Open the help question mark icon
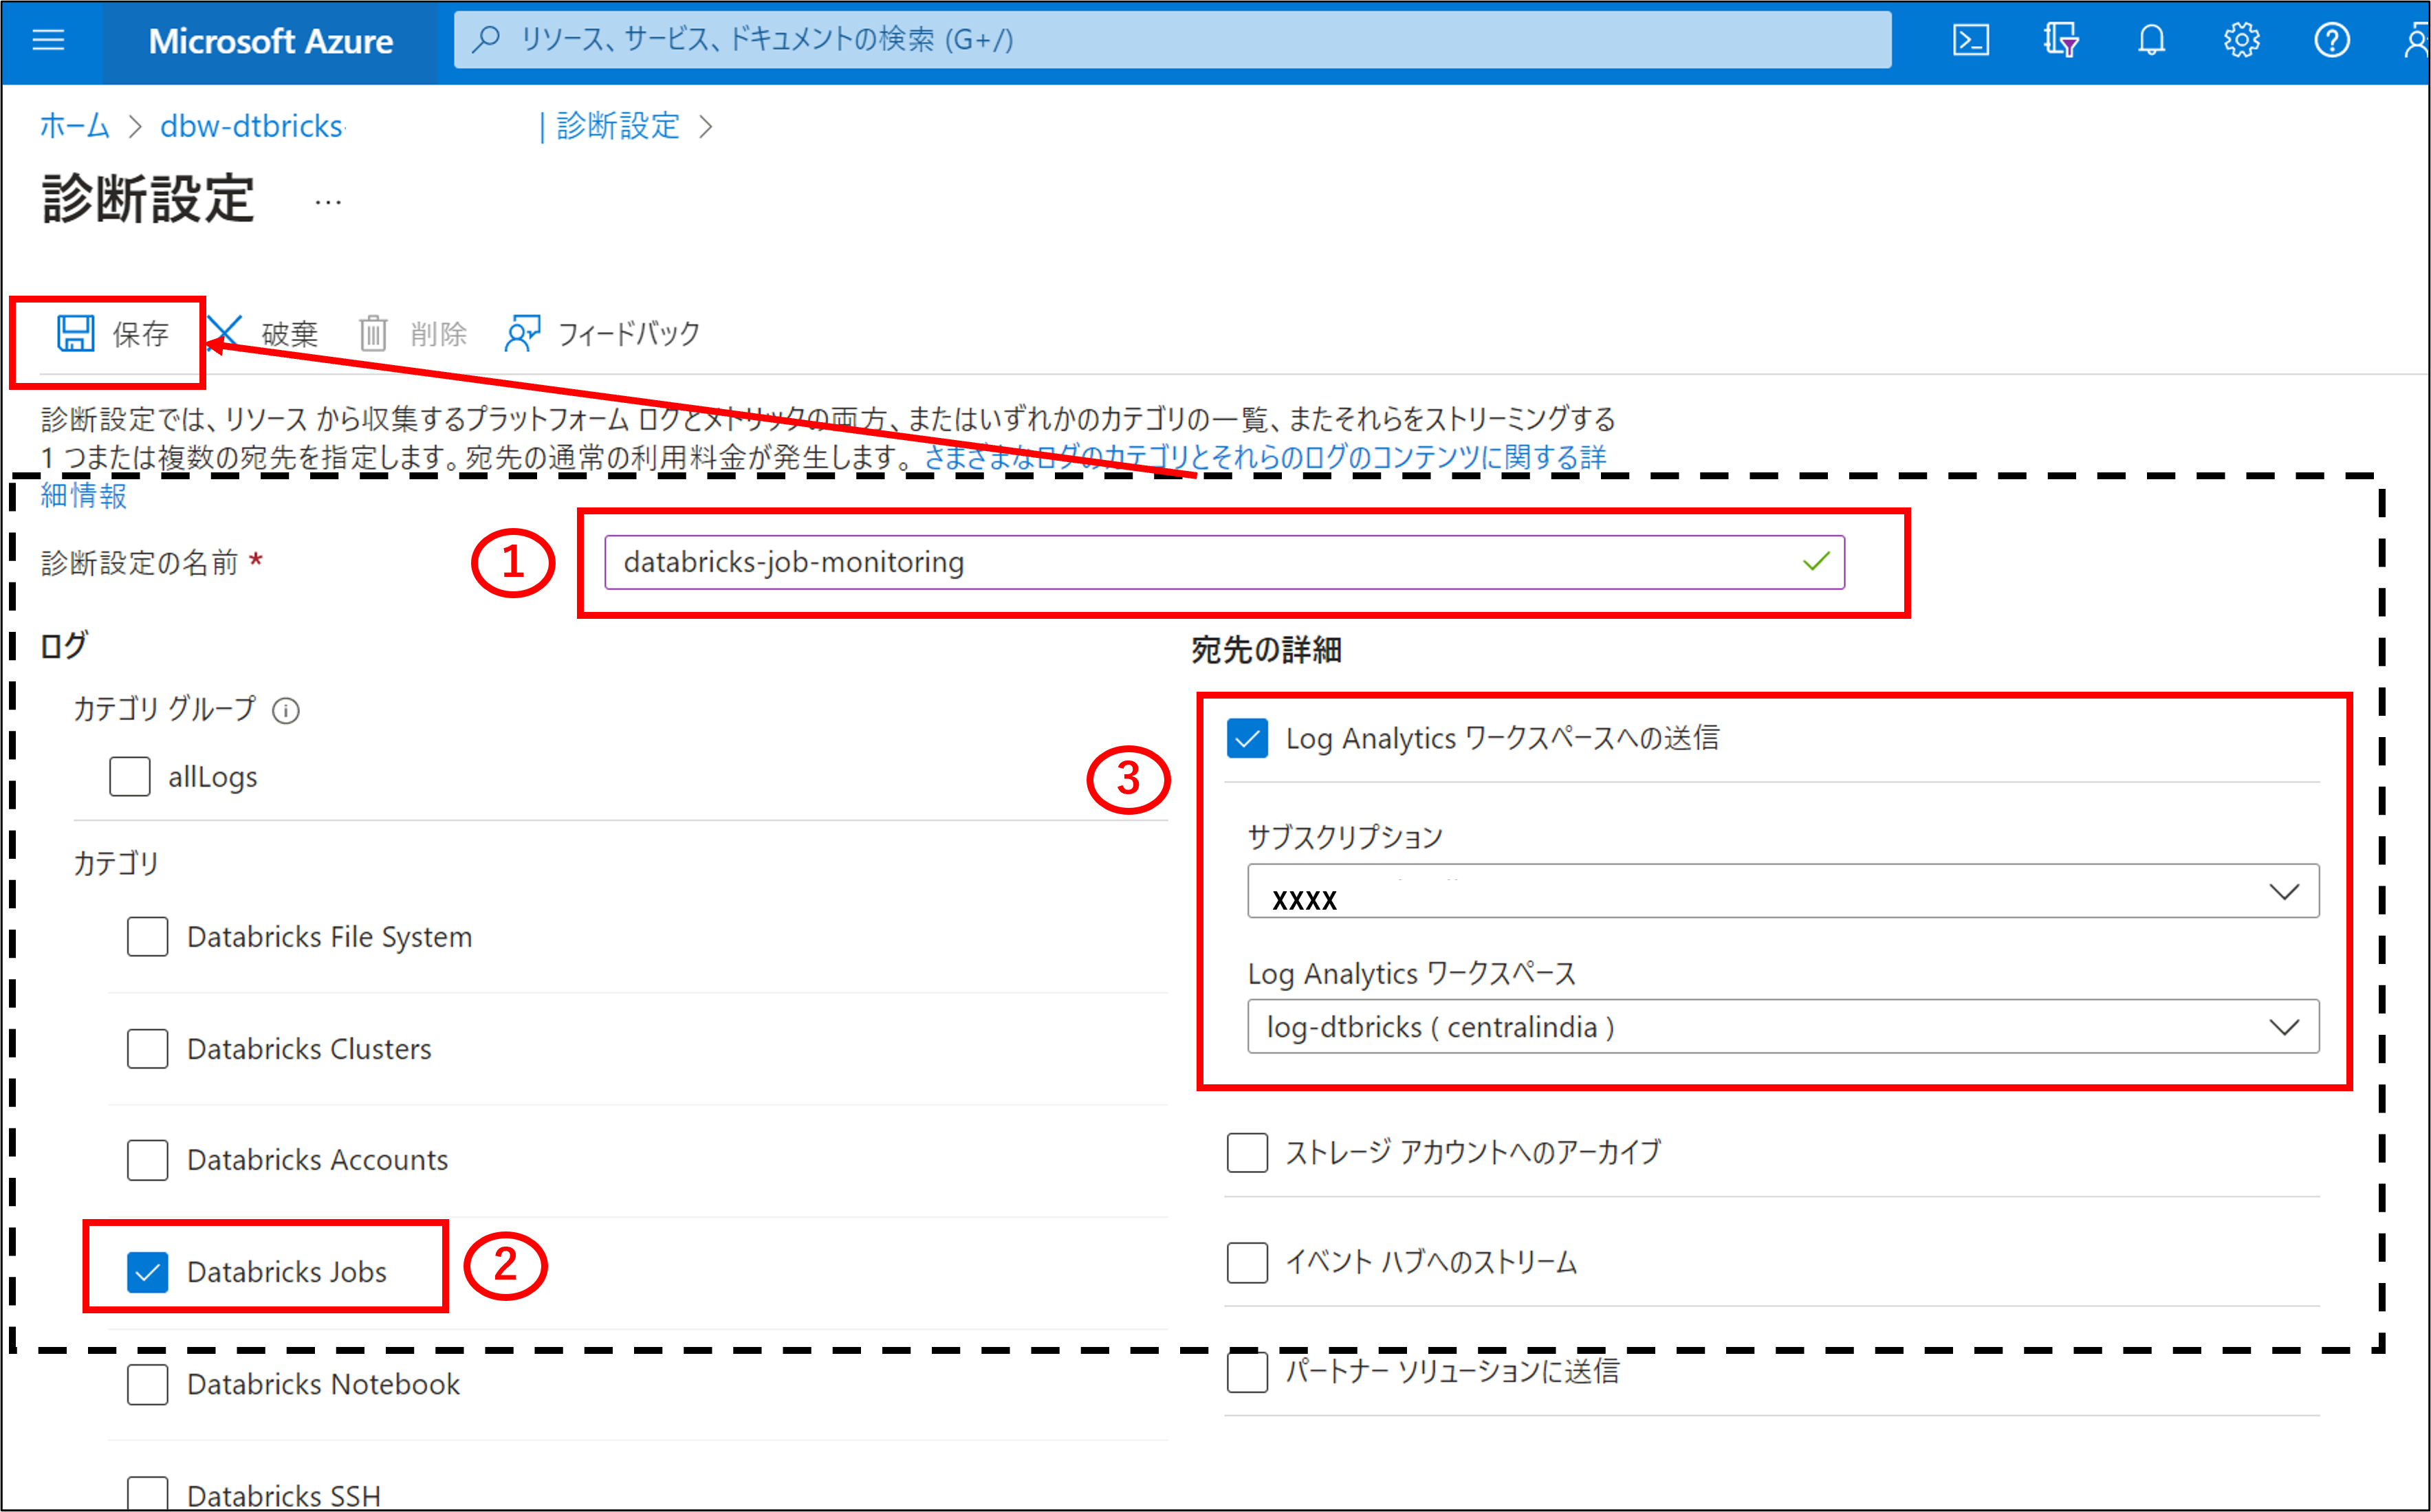Viewport: 2431px width, 1512px height. click(x=2331, y=40)
